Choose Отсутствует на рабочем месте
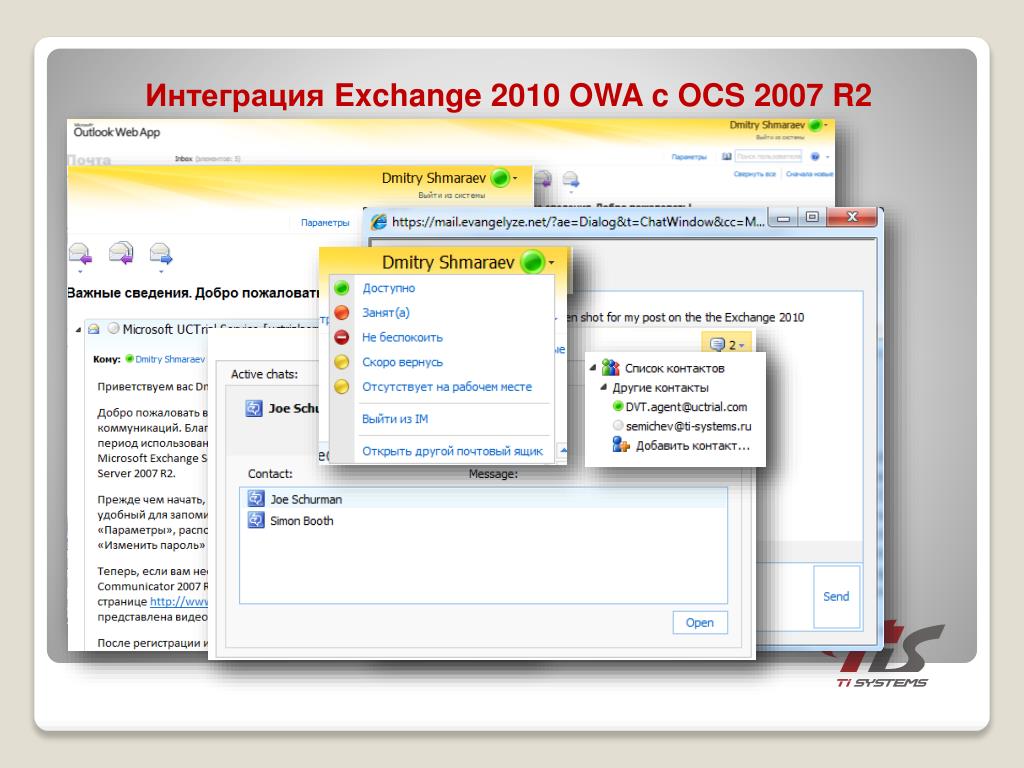Image resolution: width=1024 pixels, height=768 pixels. (447, 387)
